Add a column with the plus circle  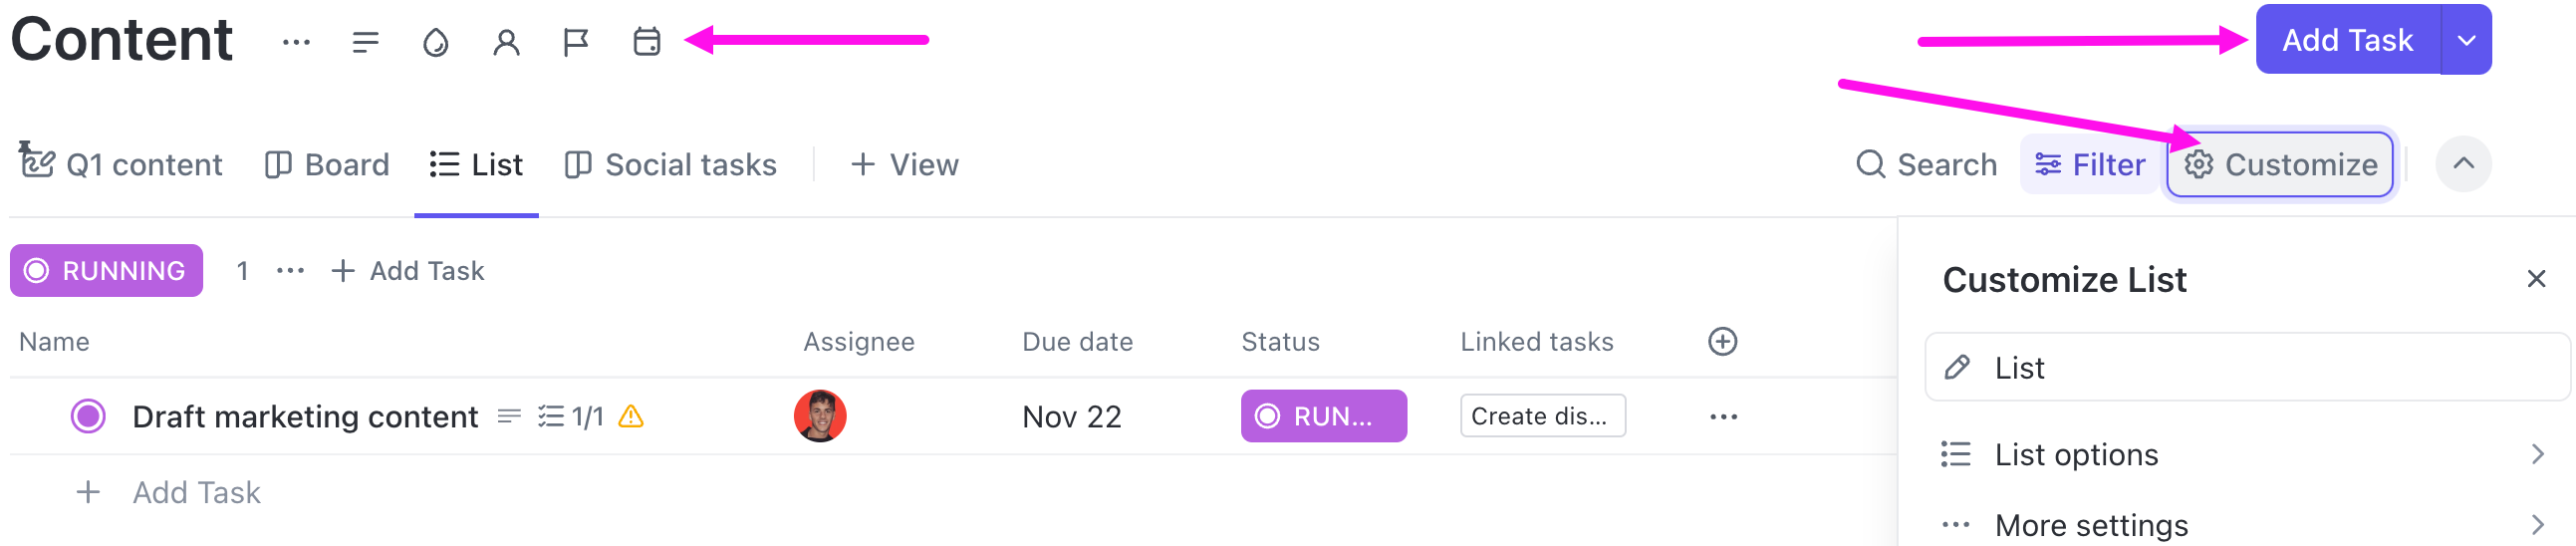click(1722, 342)
